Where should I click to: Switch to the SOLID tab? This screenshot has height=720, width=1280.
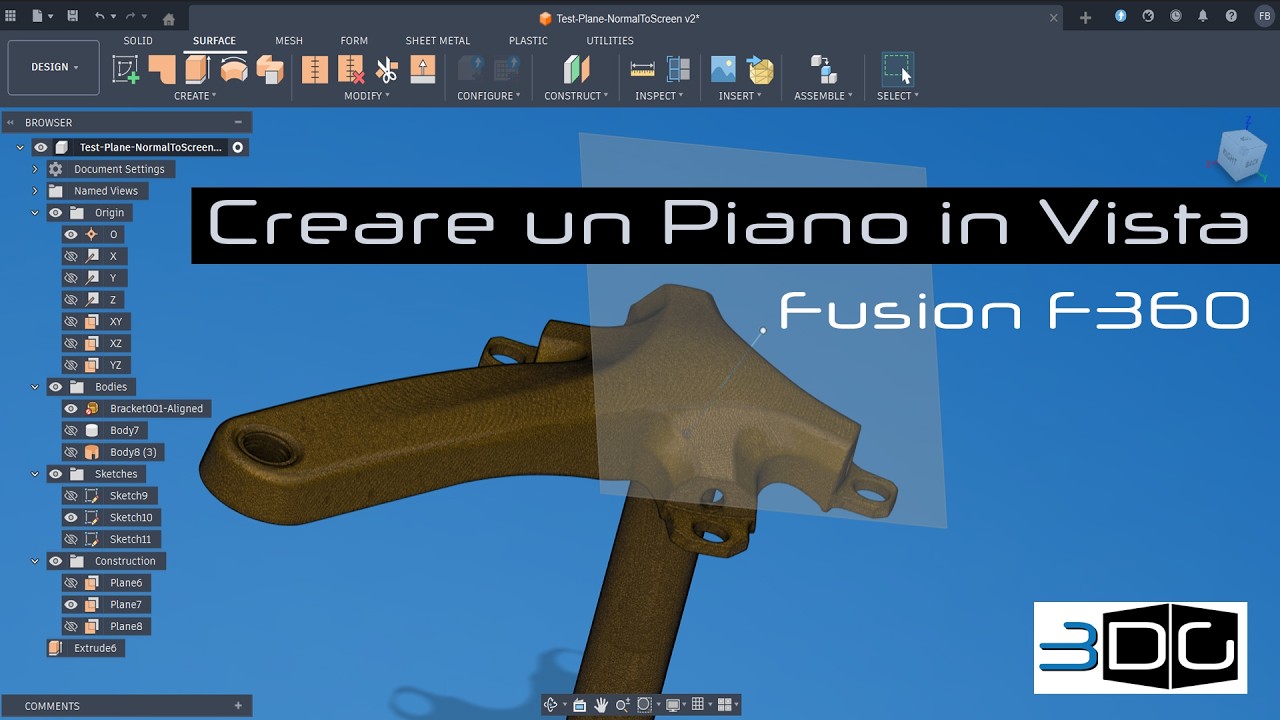[x=138, y=41]
